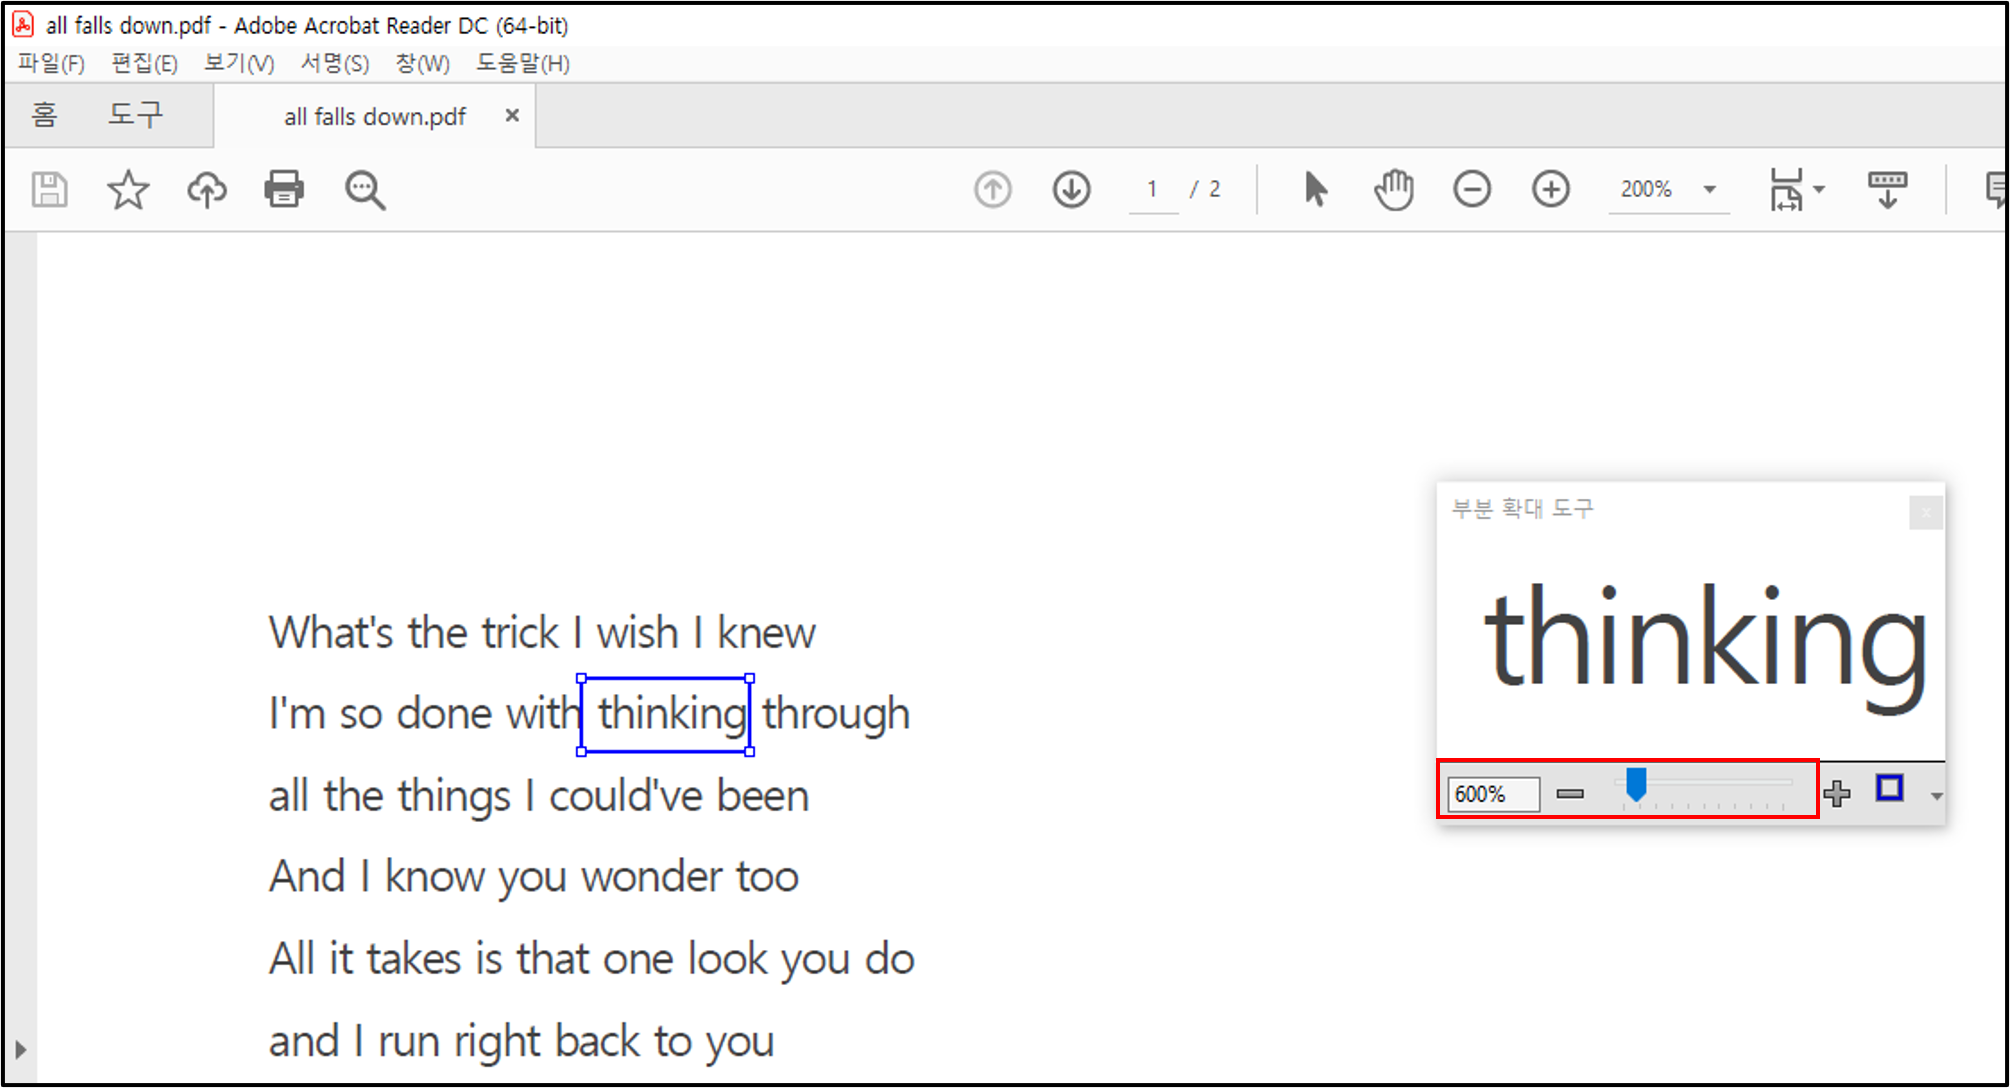Open the 보기(V) menu
The image size is (2010, 1088).
(238, 63)
